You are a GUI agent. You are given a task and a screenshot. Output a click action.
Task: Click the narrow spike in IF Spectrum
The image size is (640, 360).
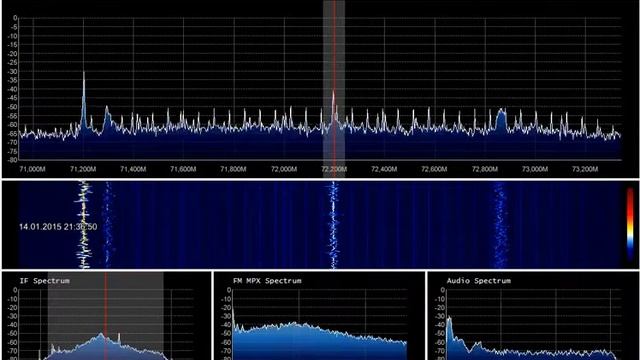[119, 340]
